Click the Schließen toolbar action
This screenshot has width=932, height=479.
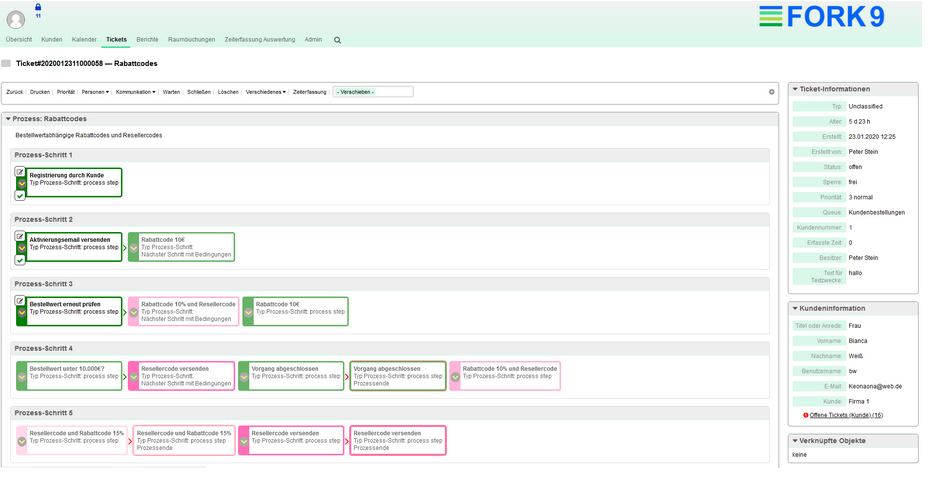coord(199,92)
